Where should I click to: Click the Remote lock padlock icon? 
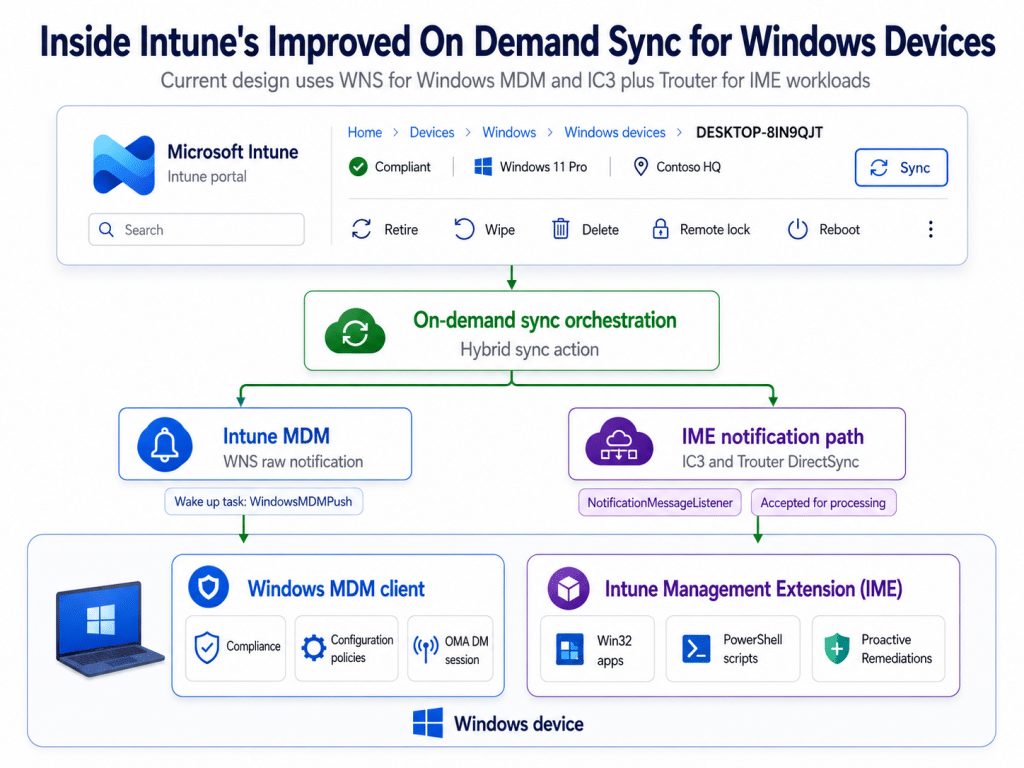(660, 229)
